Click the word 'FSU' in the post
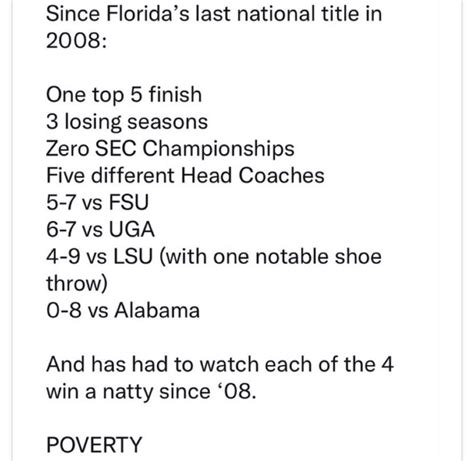Viewport: 474px width, 461px height. tap(129, 202)
